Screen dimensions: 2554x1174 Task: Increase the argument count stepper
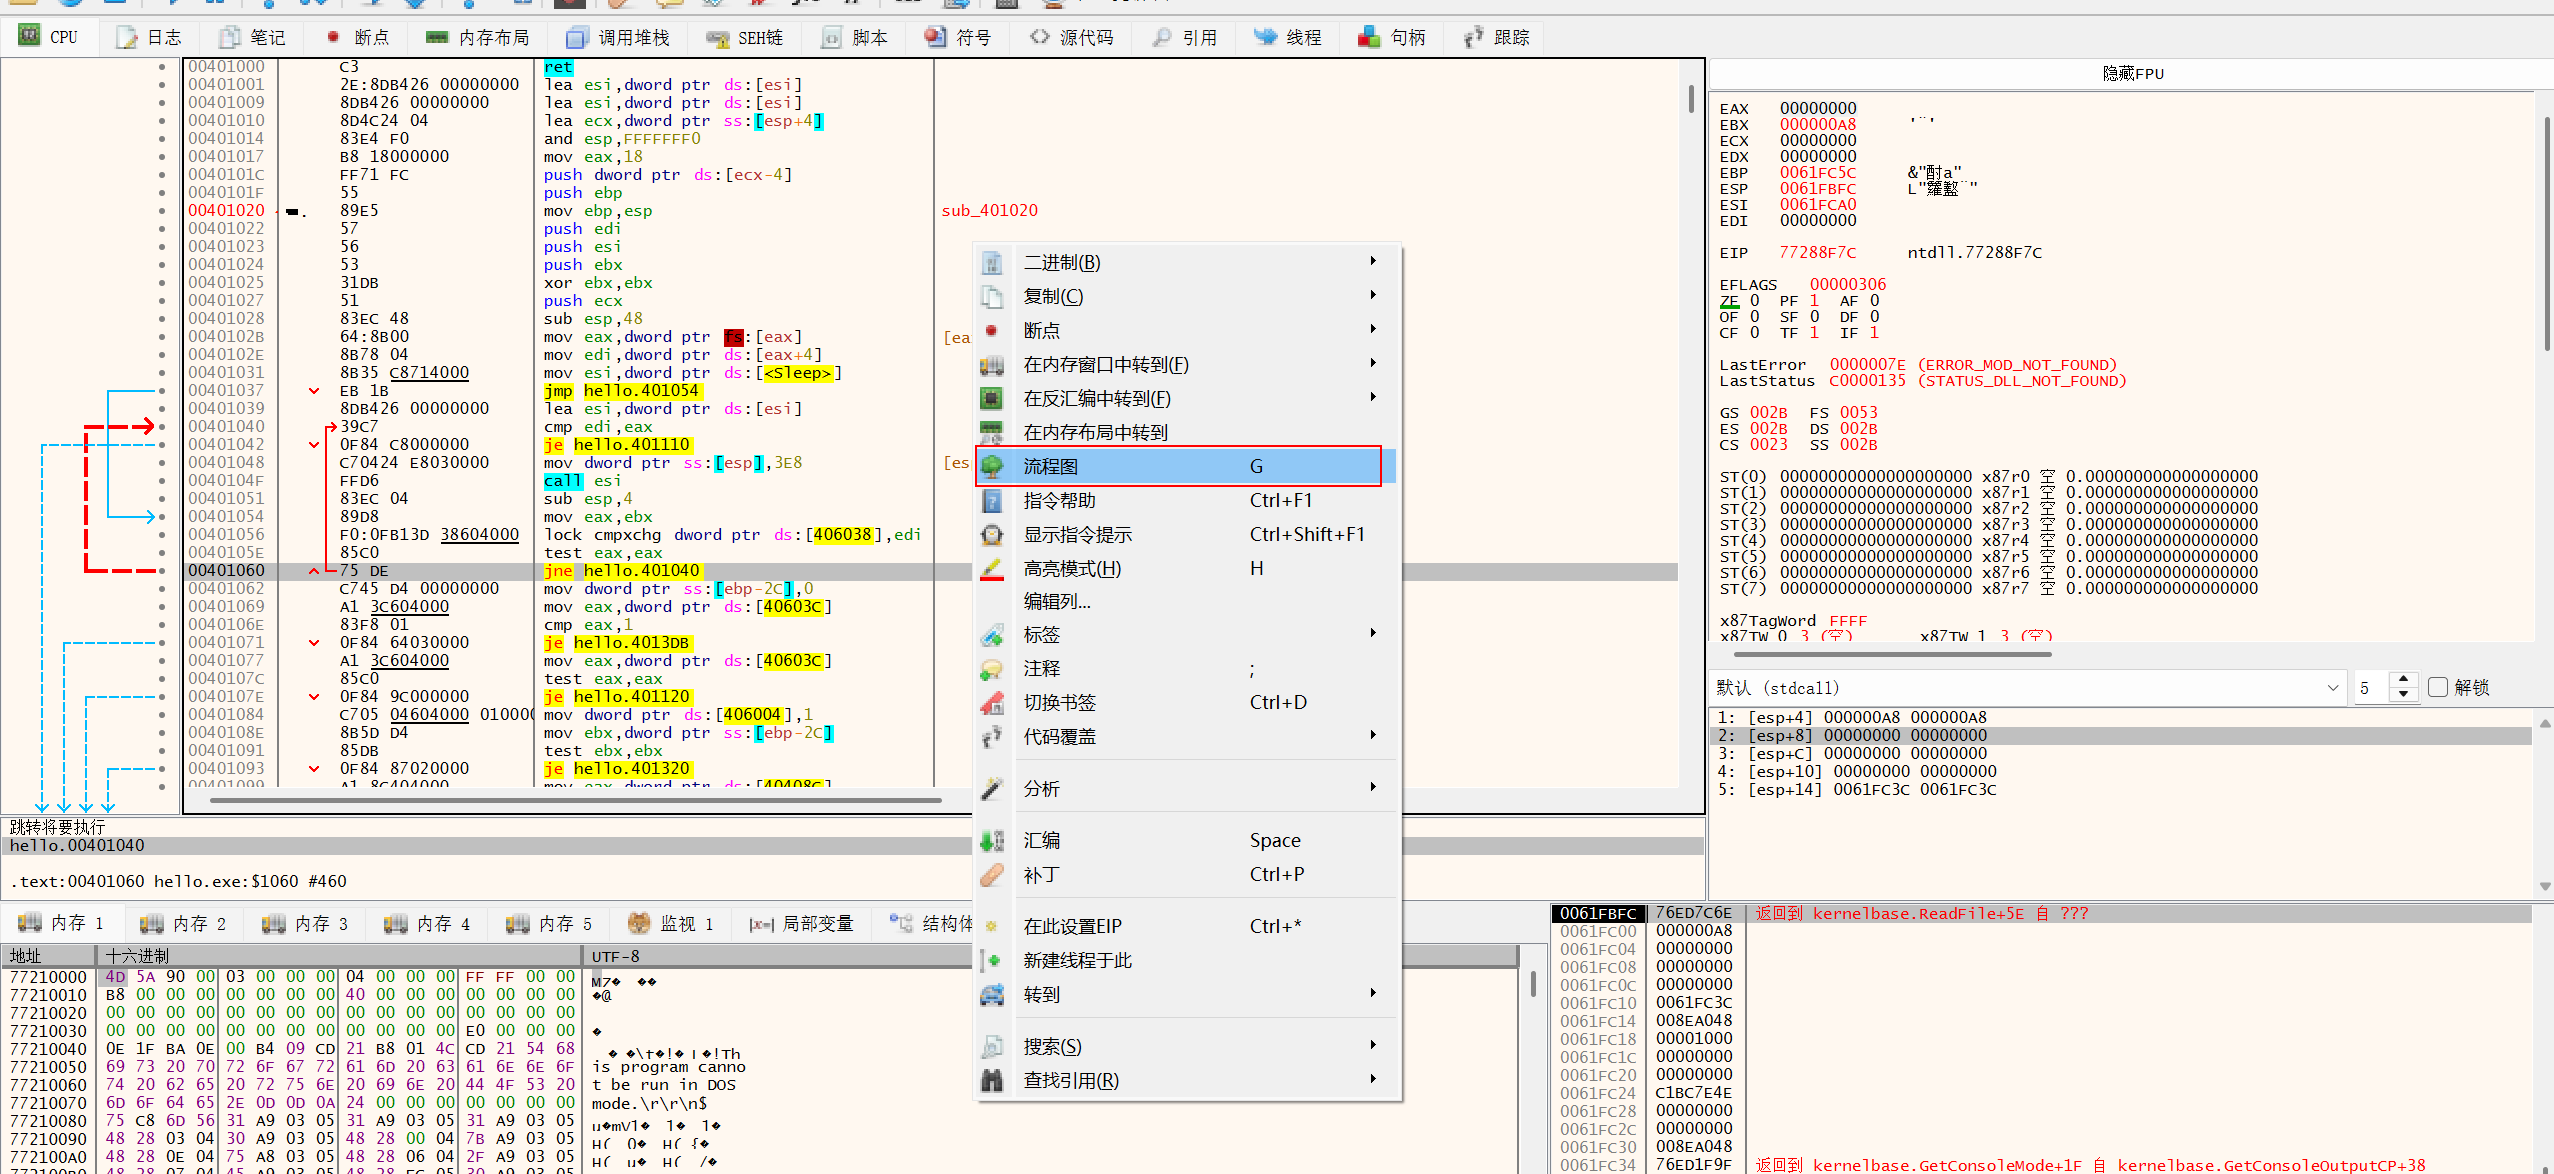point(2404,679)
